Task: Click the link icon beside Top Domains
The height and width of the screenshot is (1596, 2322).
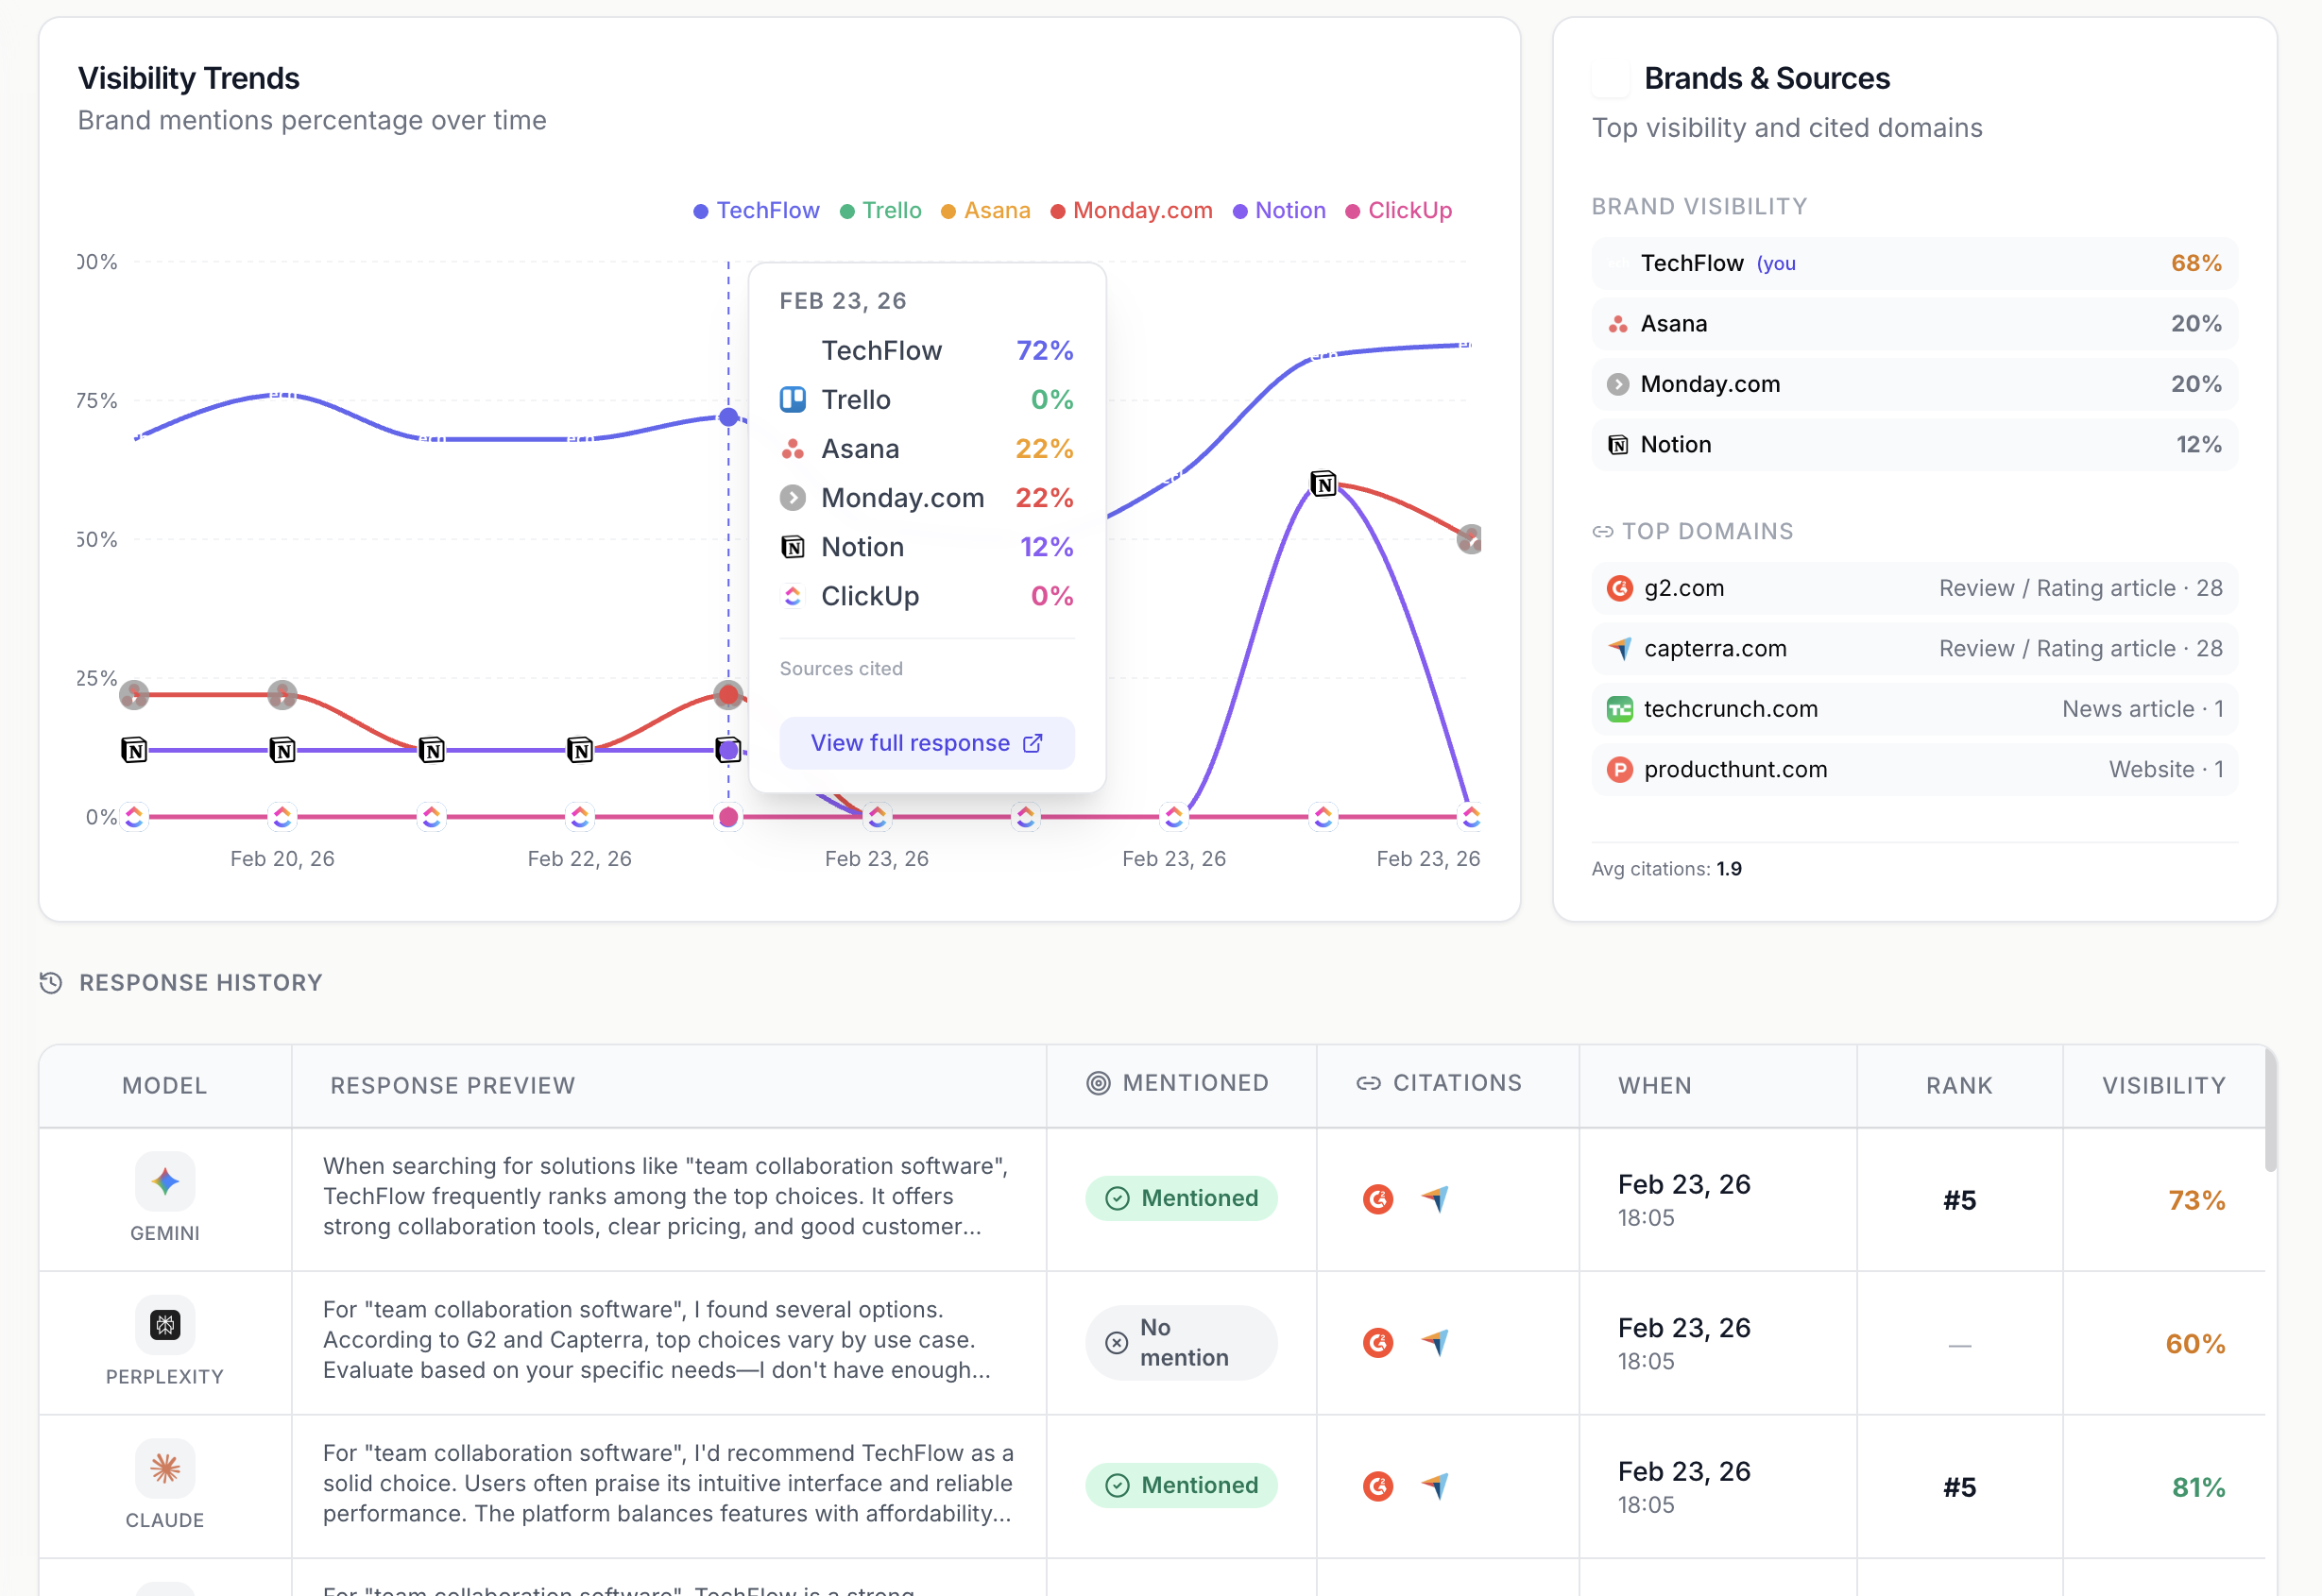Action: (1602, 531)
